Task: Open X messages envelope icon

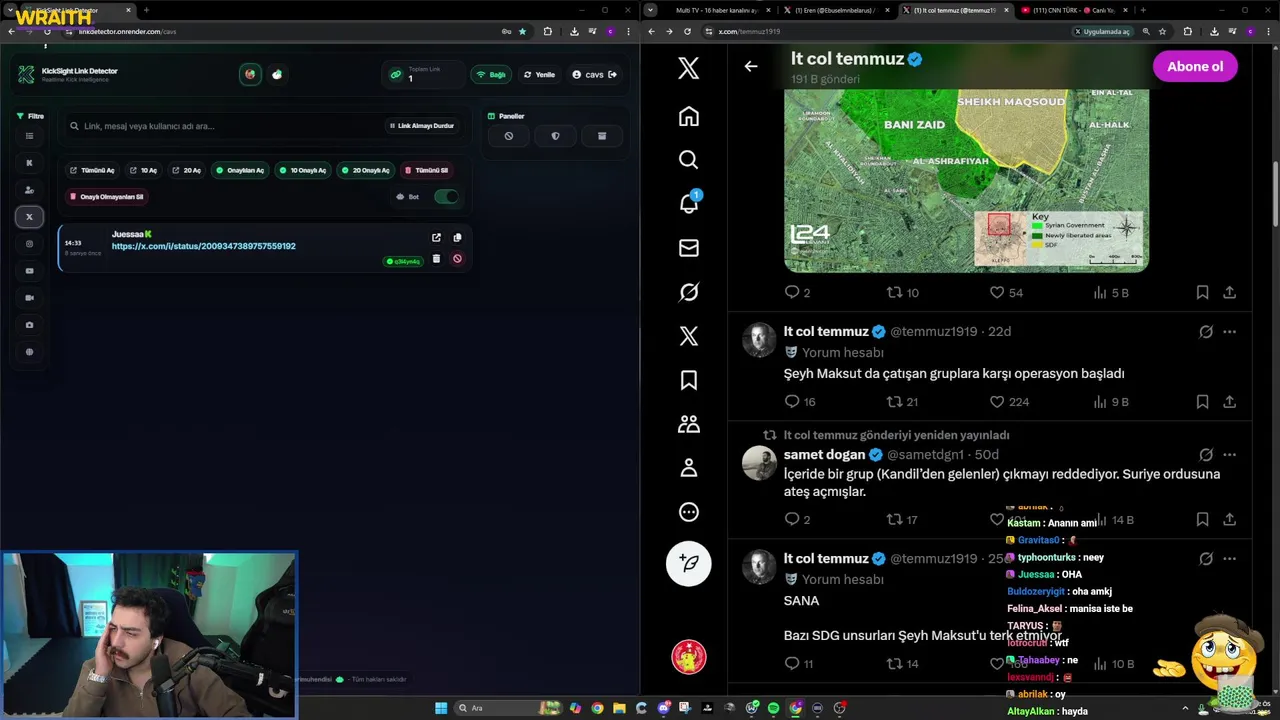Action: click(689, 248)
